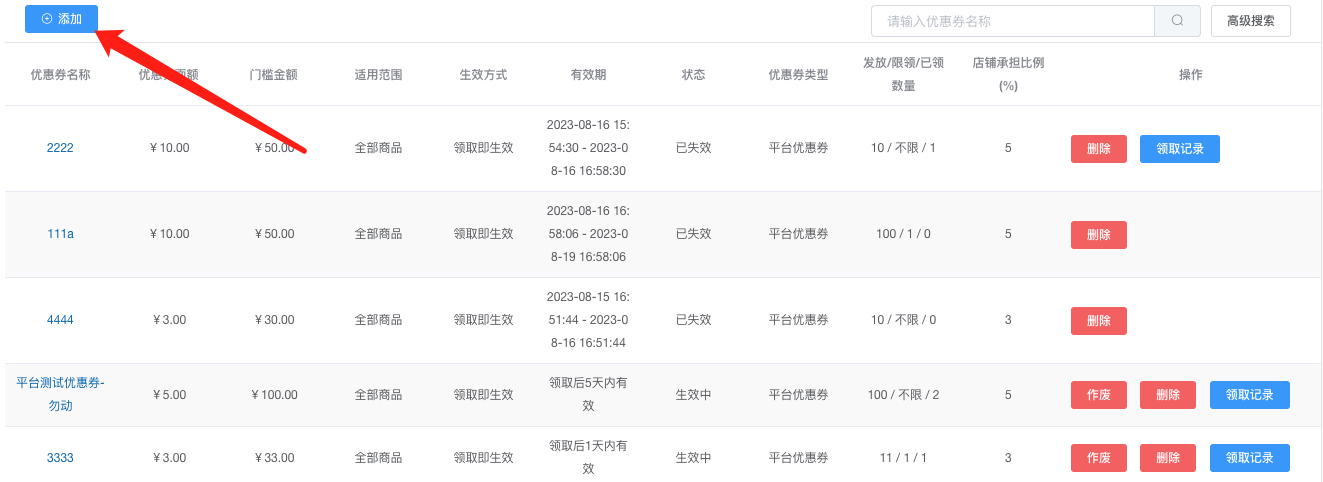View 领取记录 for coupon 2222
The width and height of the screenshot is (1323, 482).
pos(1179,149)
